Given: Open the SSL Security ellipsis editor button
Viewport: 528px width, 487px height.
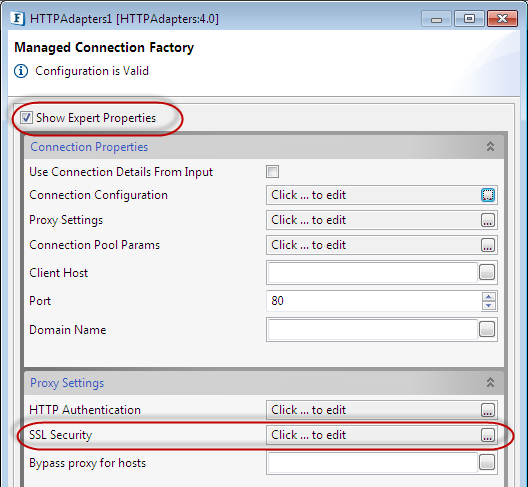Looking at the screenshot, I should (x=488, y=435).
